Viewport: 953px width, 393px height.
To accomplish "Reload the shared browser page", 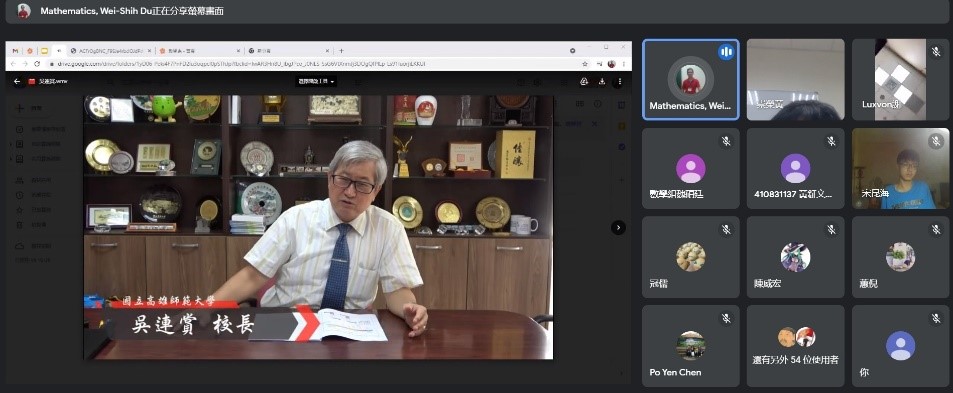I will pyautogui.click(x=38, y=64).
